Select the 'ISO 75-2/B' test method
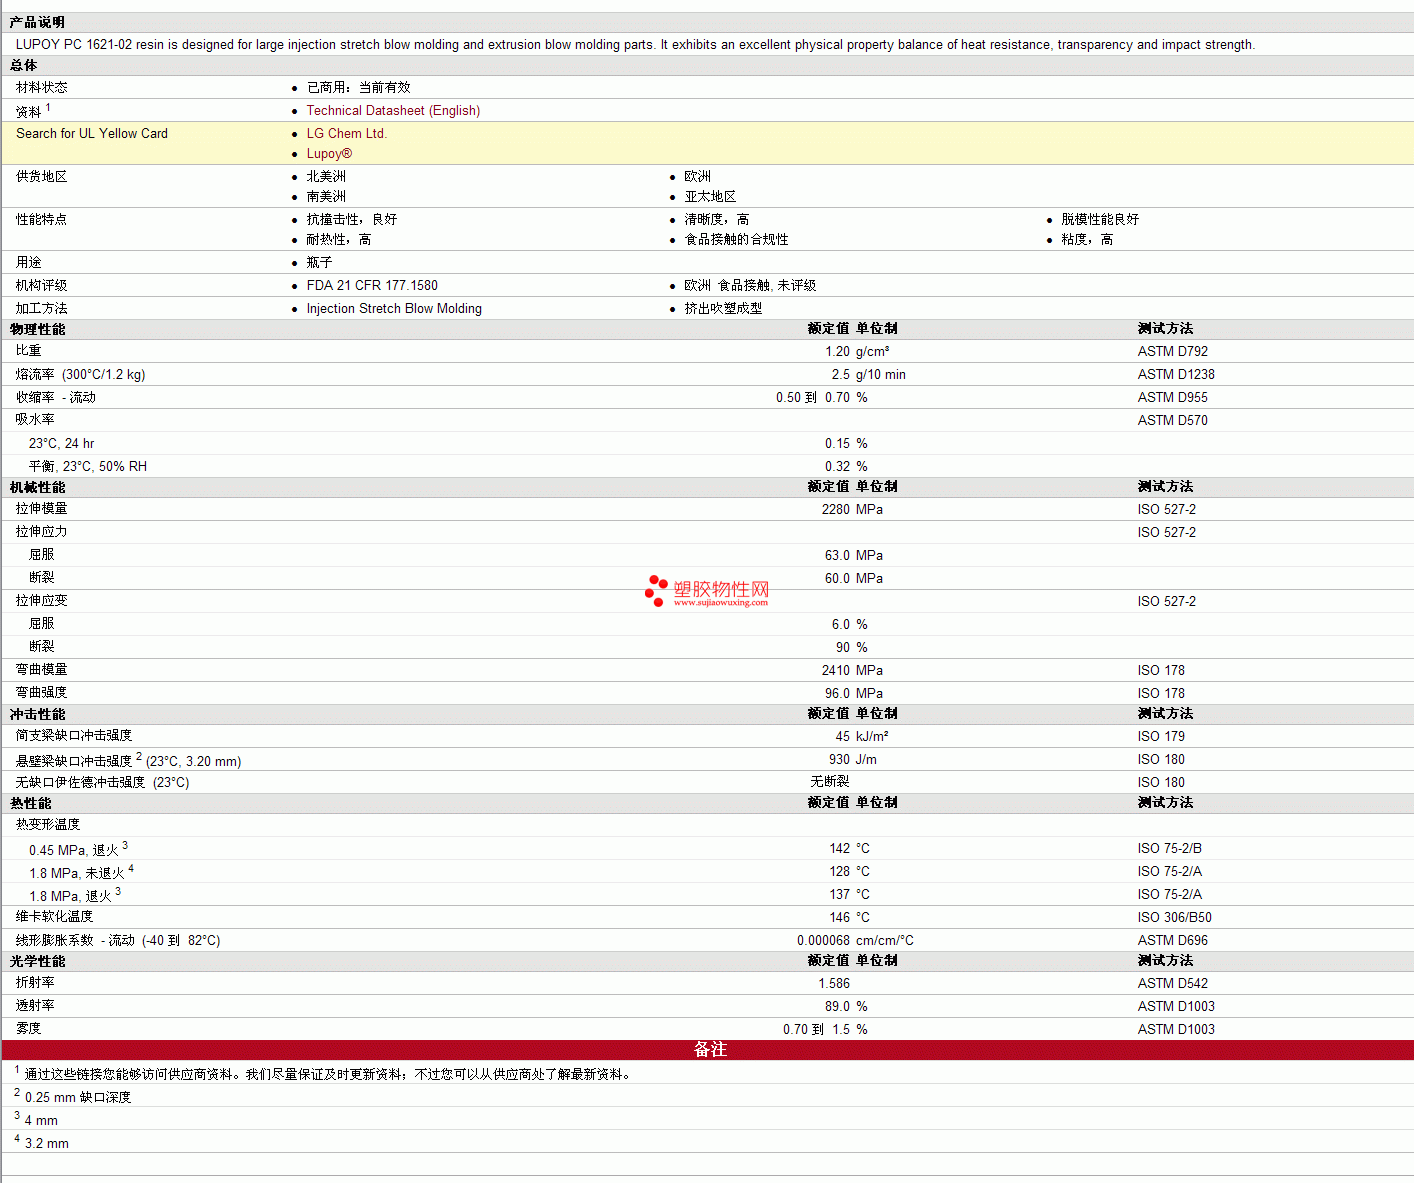 1170,849
